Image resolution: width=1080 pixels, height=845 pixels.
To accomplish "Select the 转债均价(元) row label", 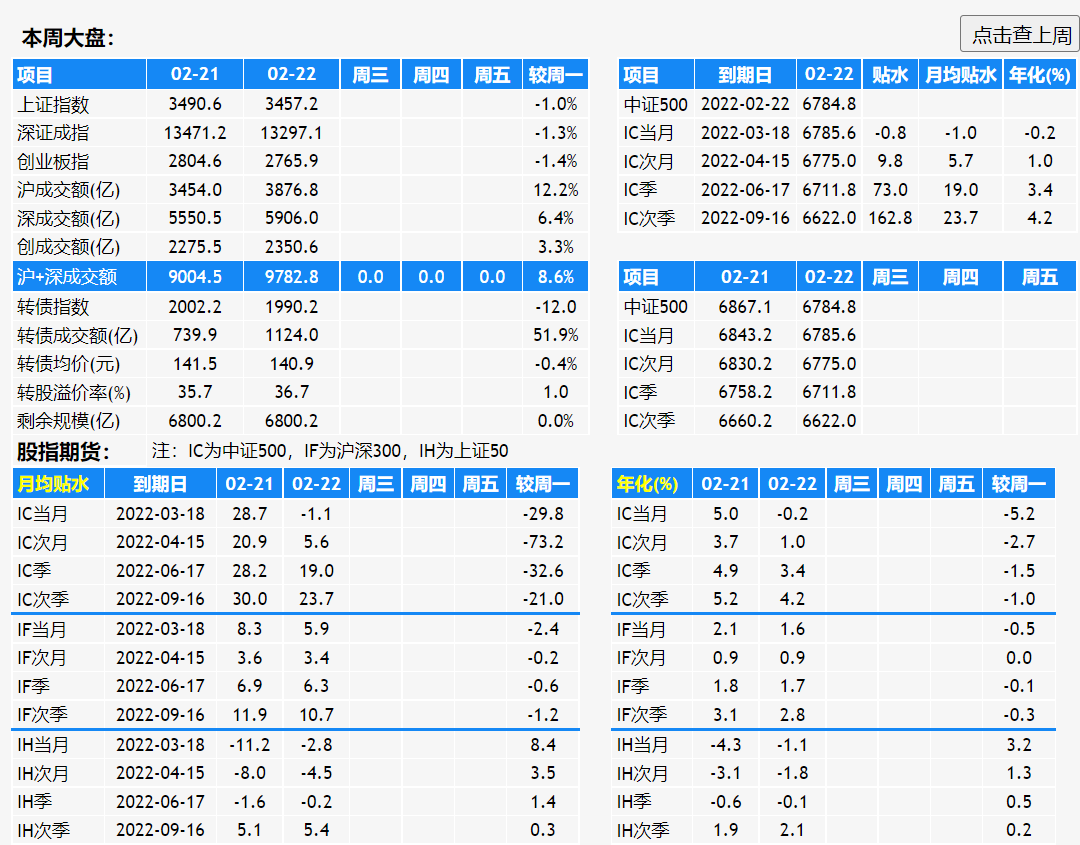I will point(68,364).
